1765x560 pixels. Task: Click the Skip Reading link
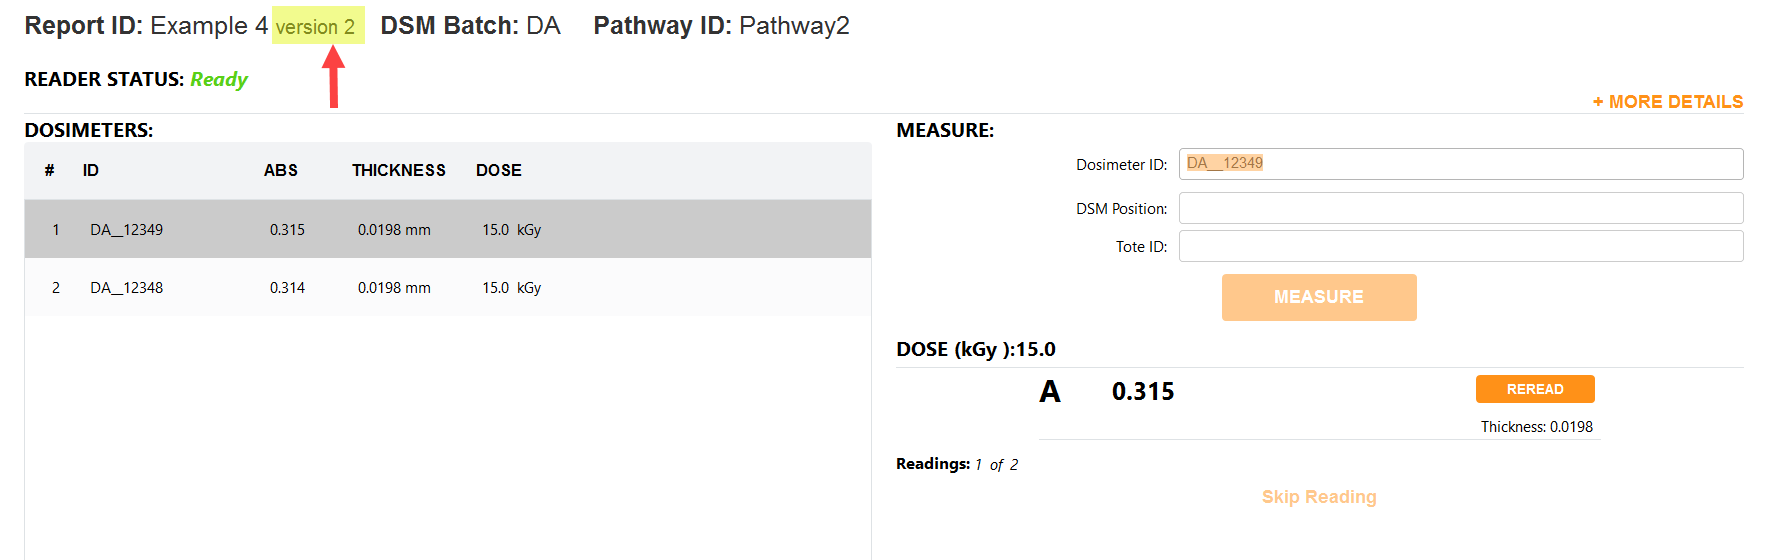[x=1319, y=497]
